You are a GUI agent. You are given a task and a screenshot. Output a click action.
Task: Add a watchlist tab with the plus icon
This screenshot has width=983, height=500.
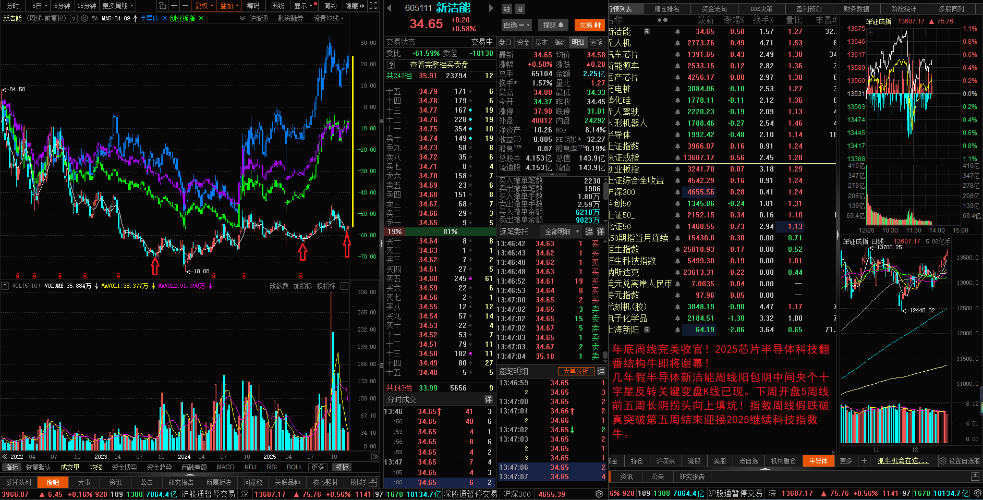[x=864, y=461]
